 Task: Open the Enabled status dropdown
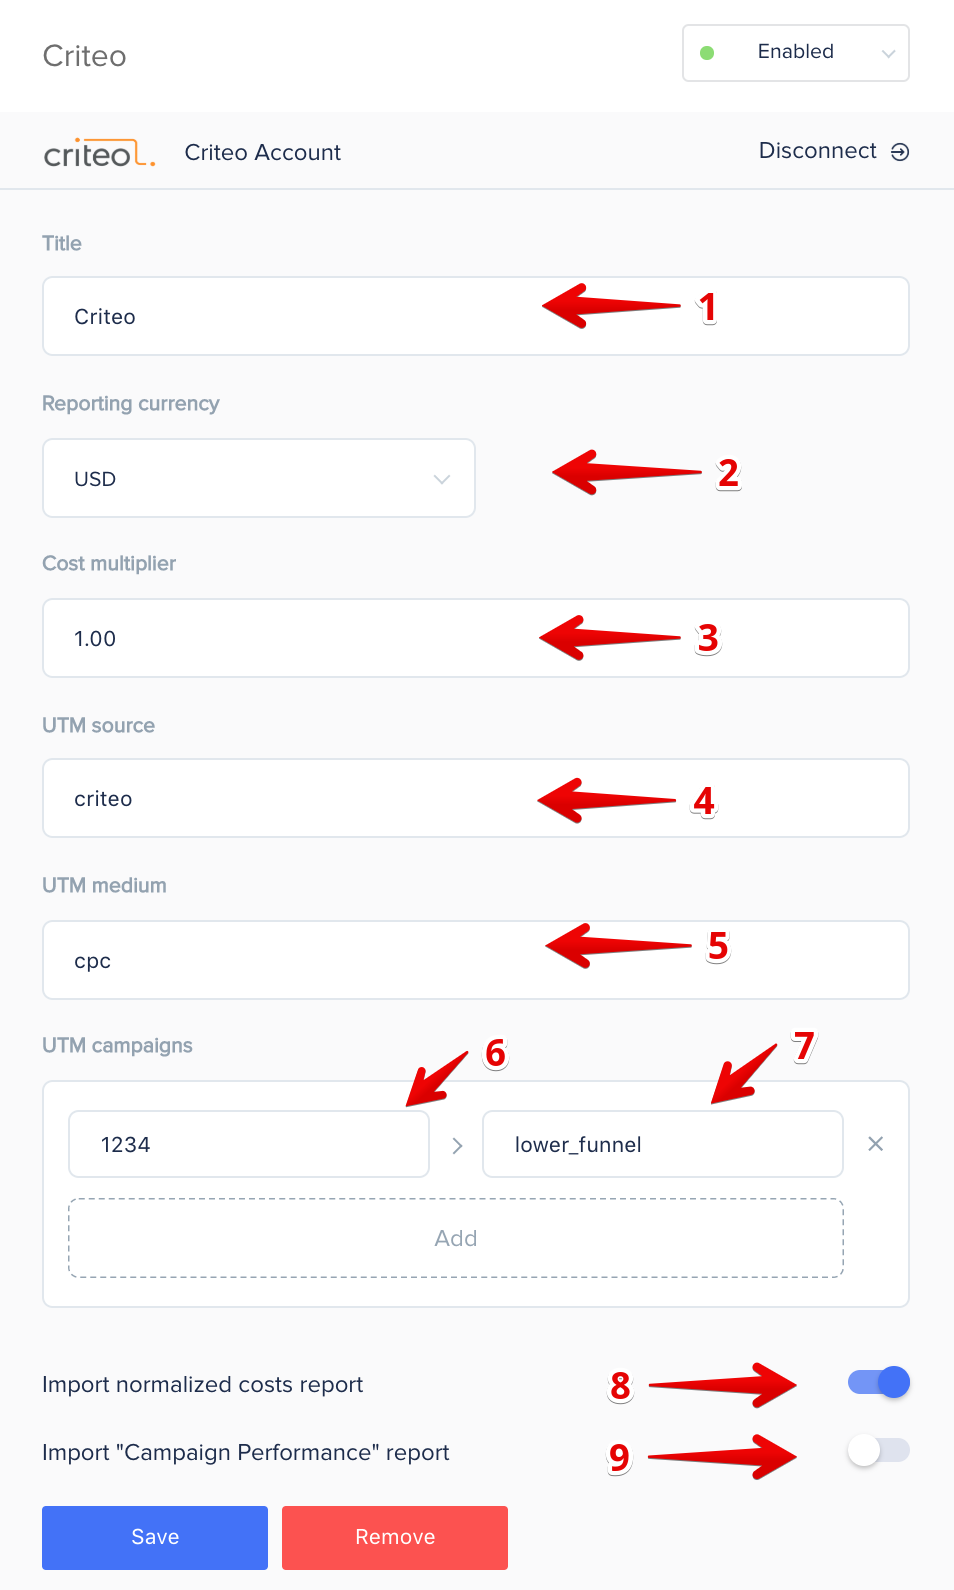[796, 53]
